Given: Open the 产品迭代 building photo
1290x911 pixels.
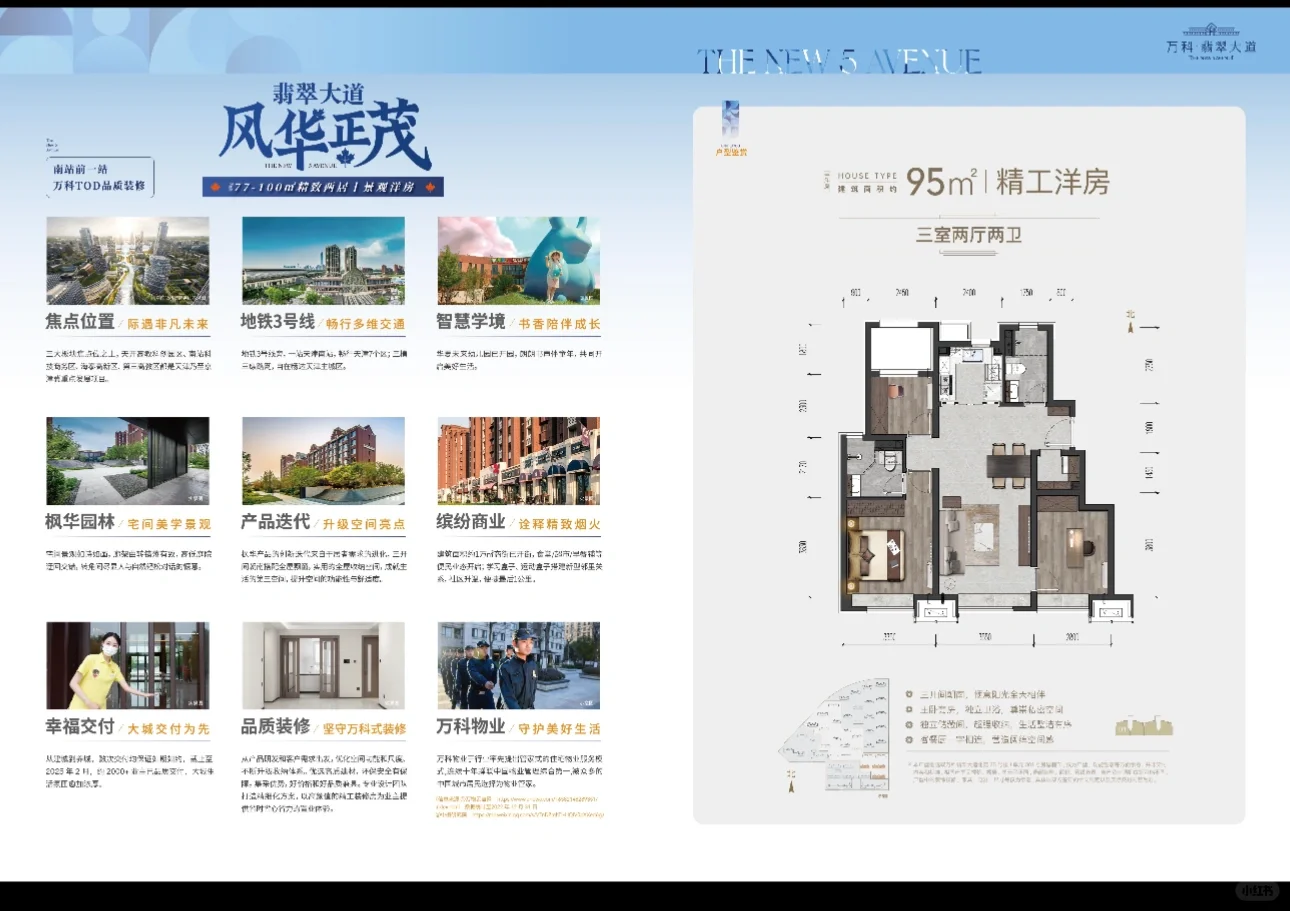Looking at the screenshot, I should coord(323,461).
